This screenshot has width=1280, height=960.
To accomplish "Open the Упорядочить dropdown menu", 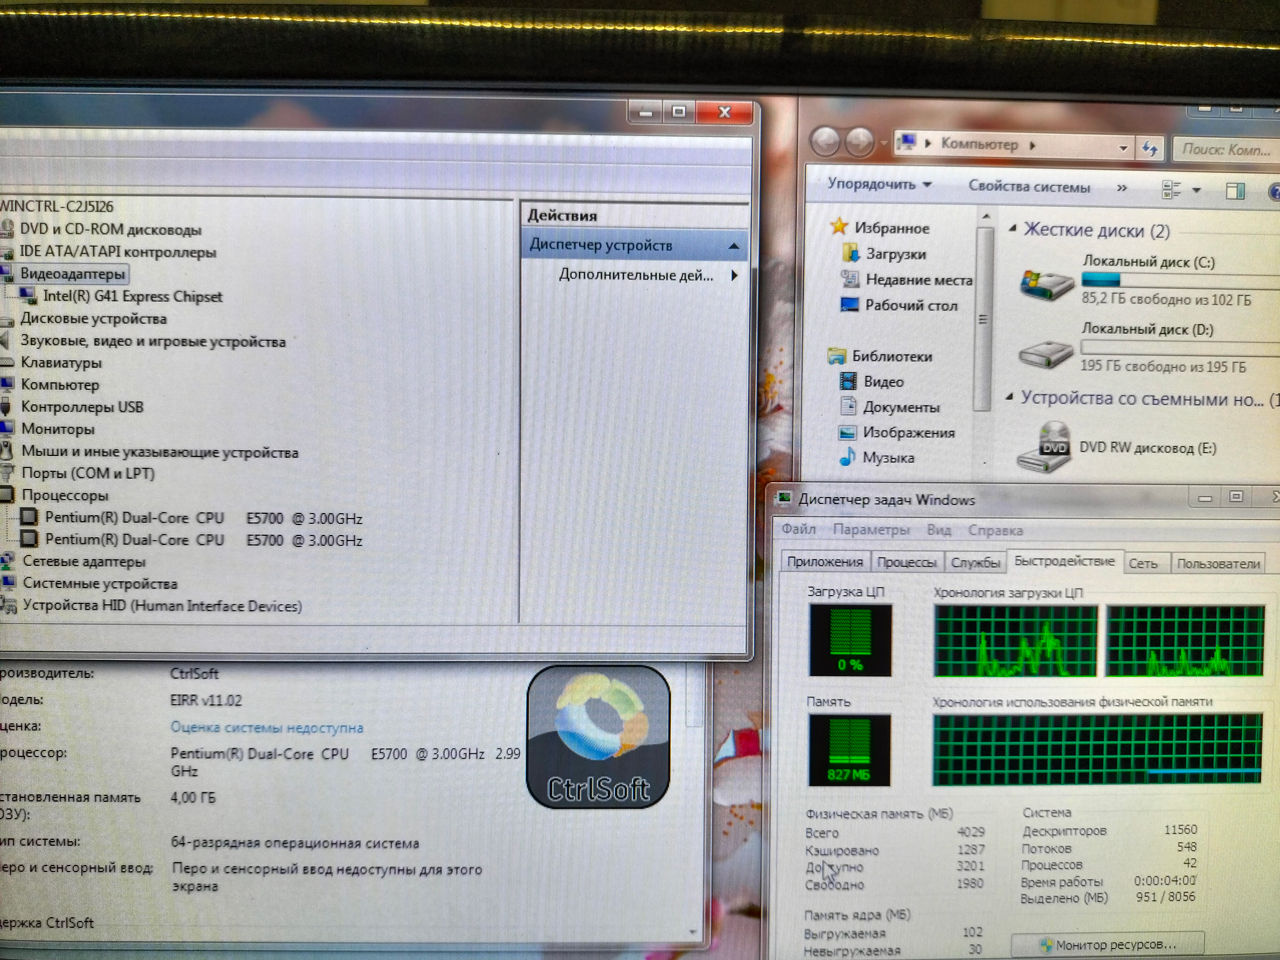I will tap(879, 185).
